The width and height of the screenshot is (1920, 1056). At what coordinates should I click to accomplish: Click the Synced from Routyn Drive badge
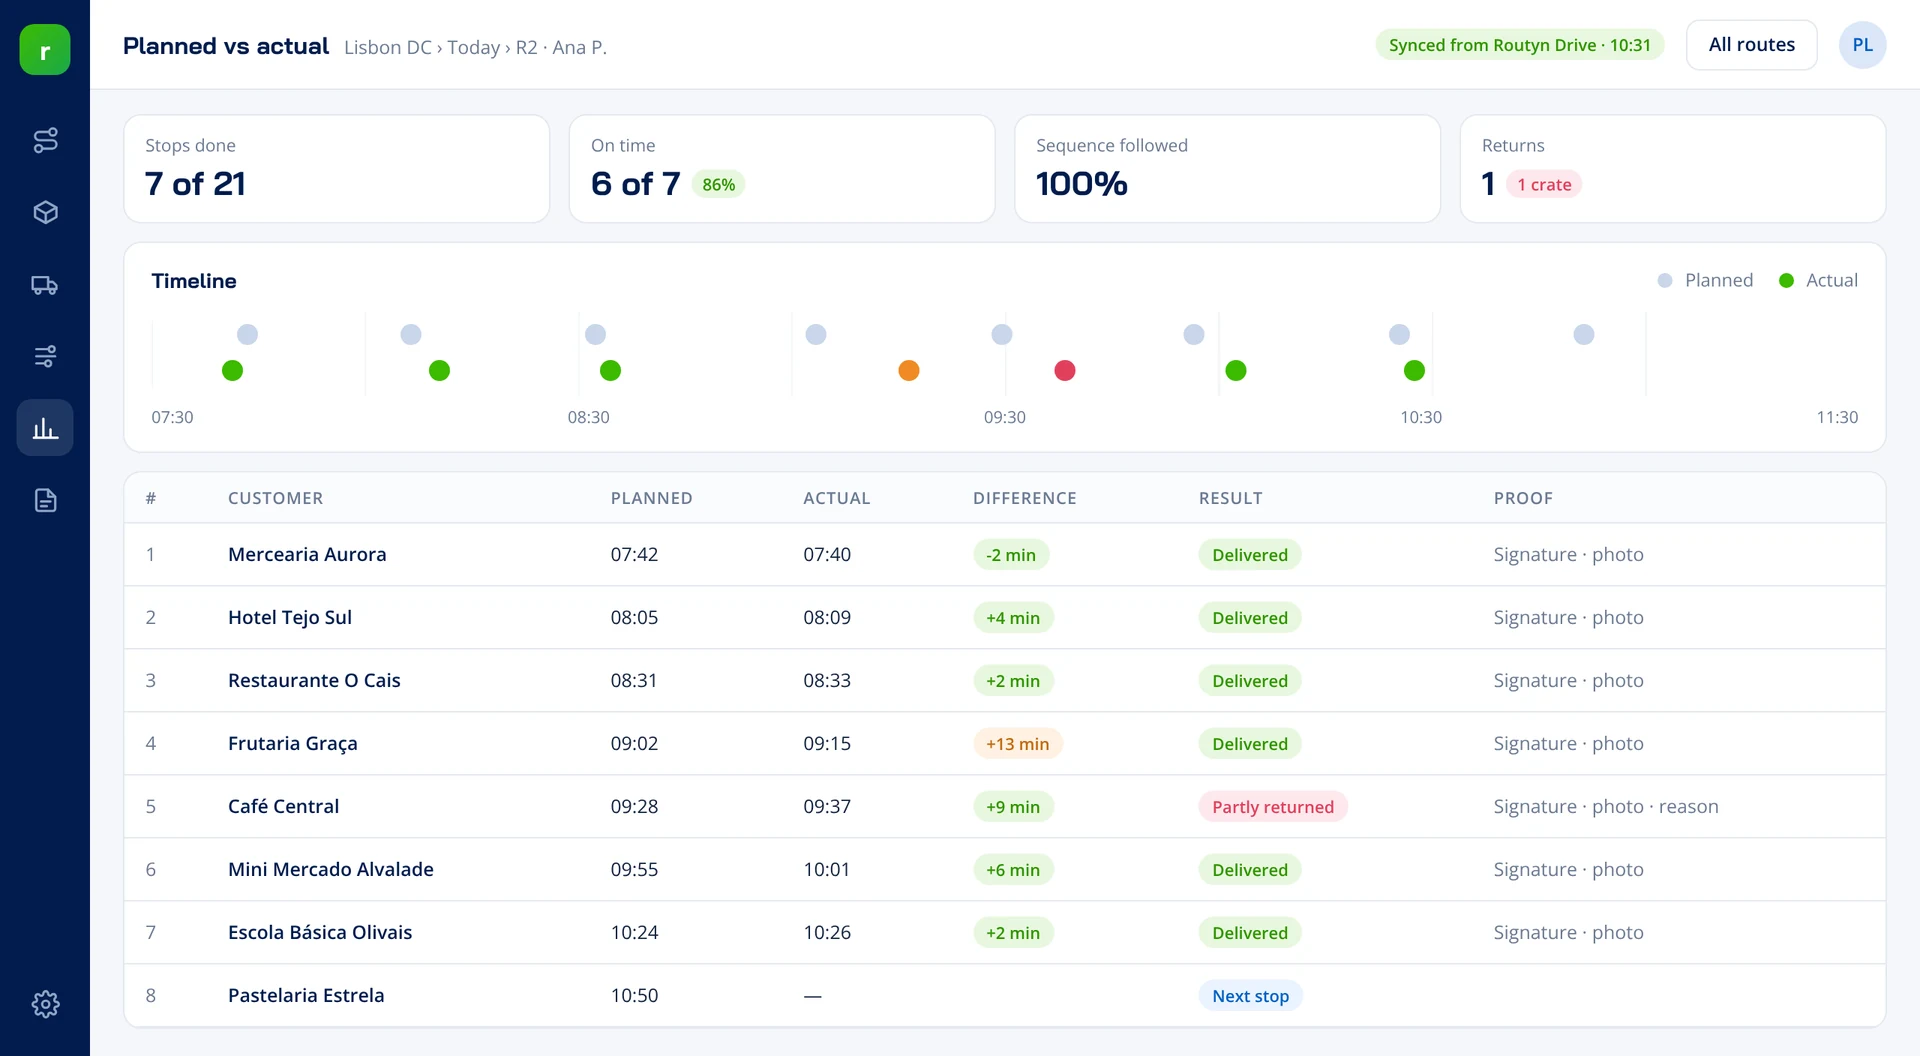point(1519,45)
